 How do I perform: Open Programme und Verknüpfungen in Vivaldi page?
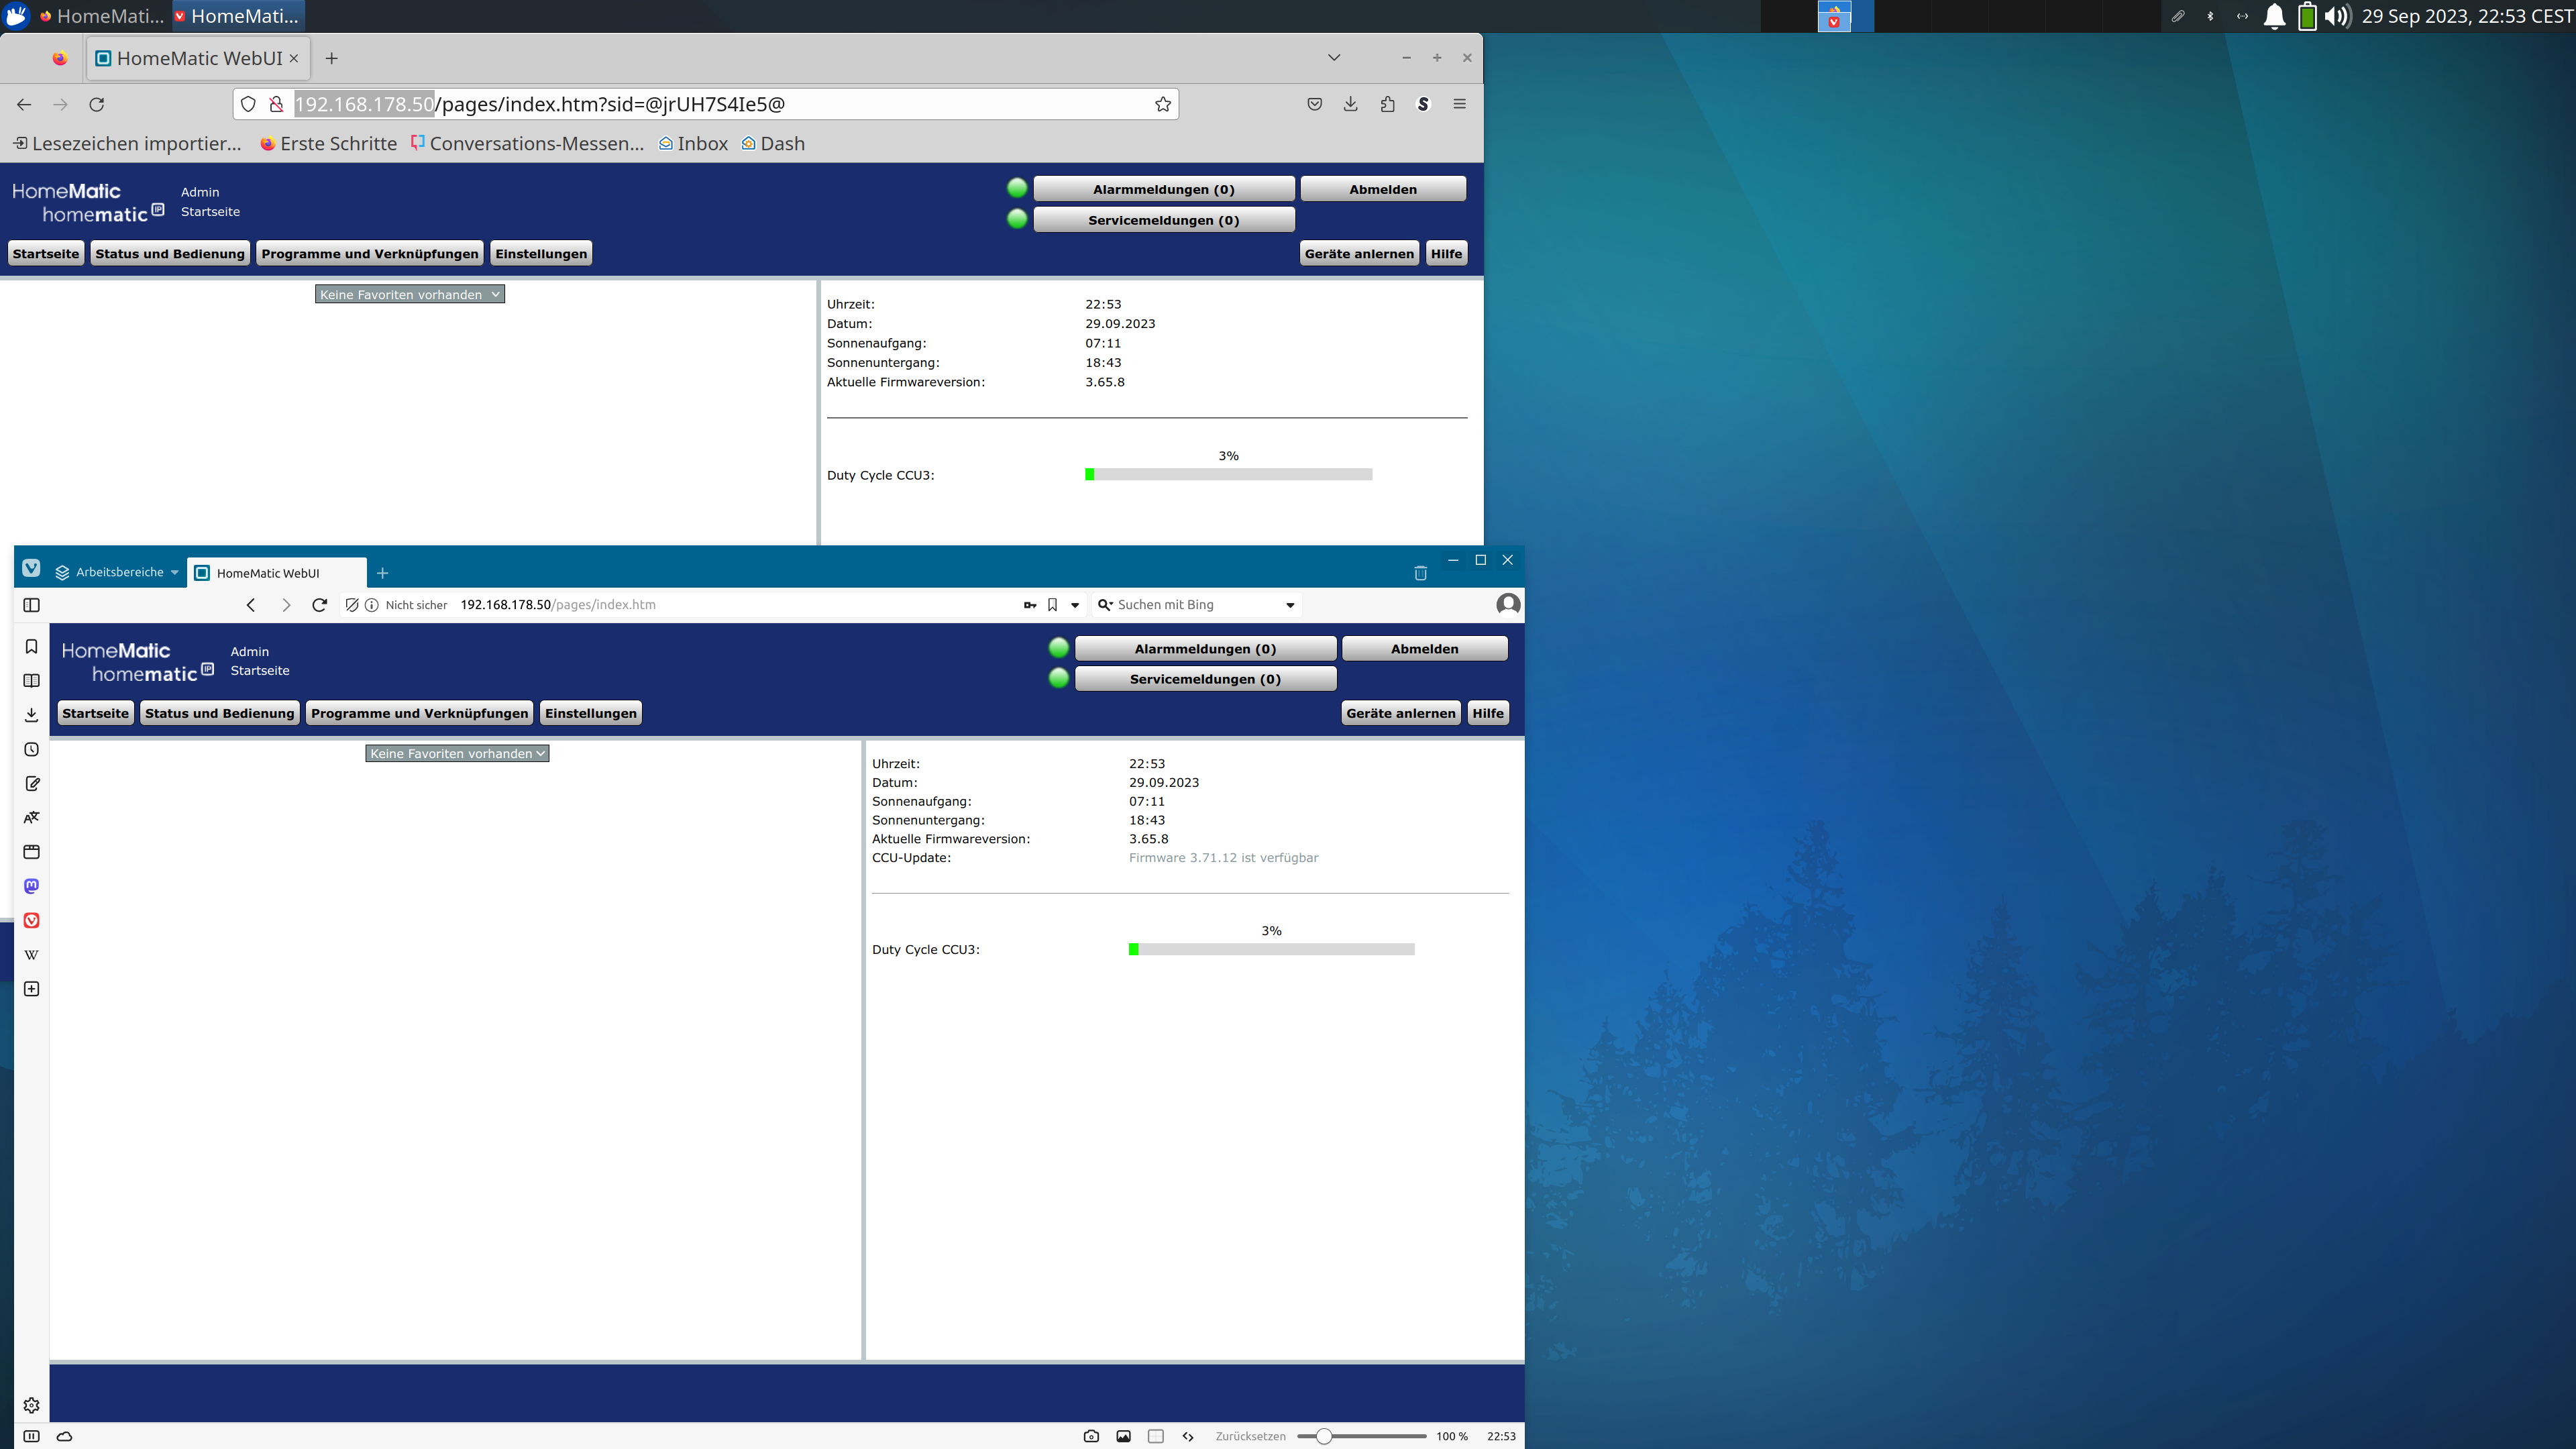(419, 713)
